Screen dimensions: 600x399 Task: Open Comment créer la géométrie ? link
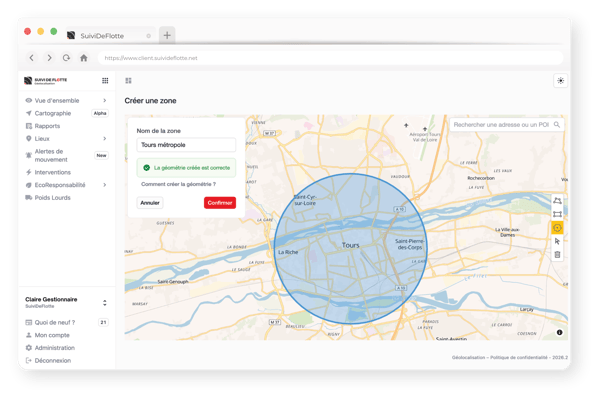click(x=178, y=184)
